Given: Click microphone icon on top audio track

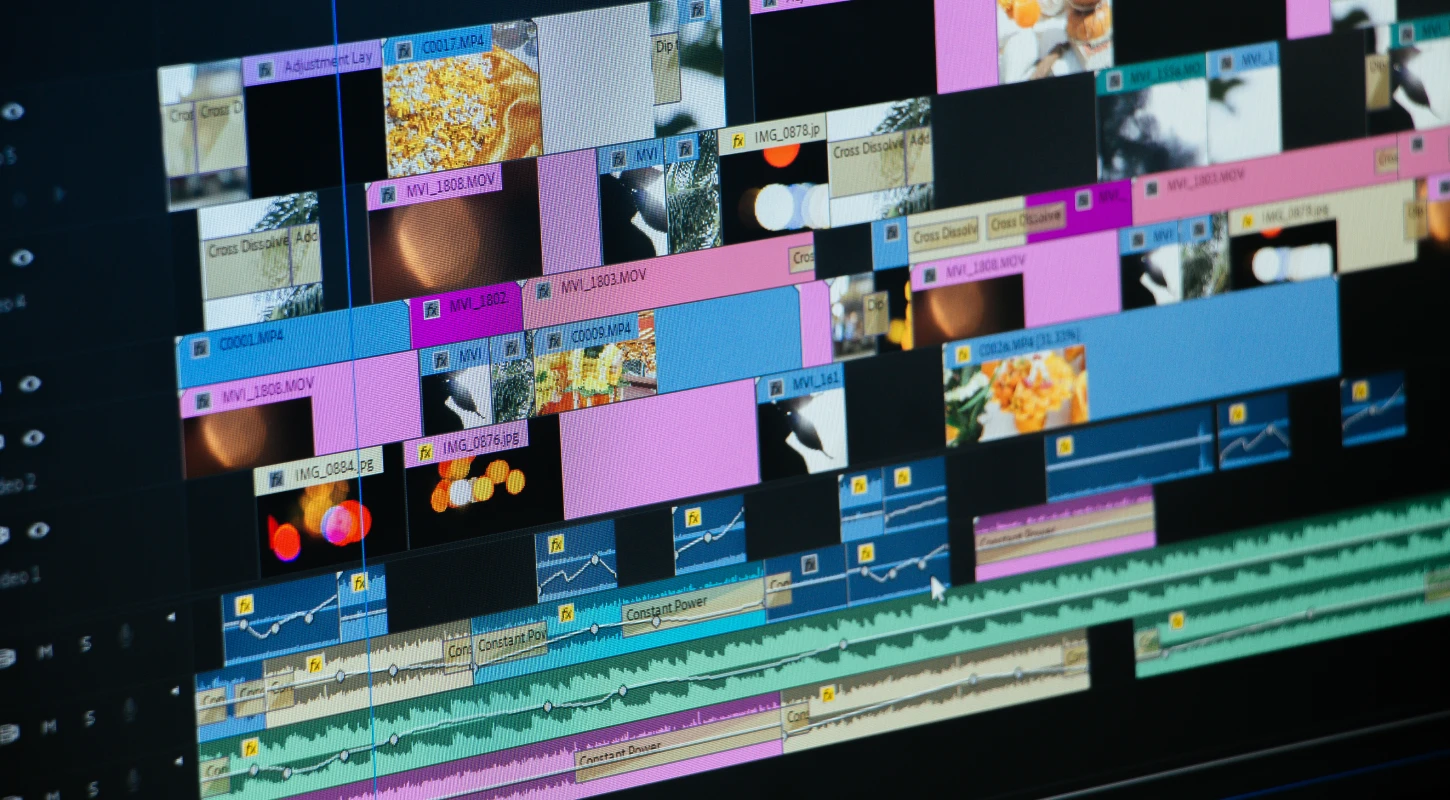Looking at the screenshot, I should pos(125,634).
